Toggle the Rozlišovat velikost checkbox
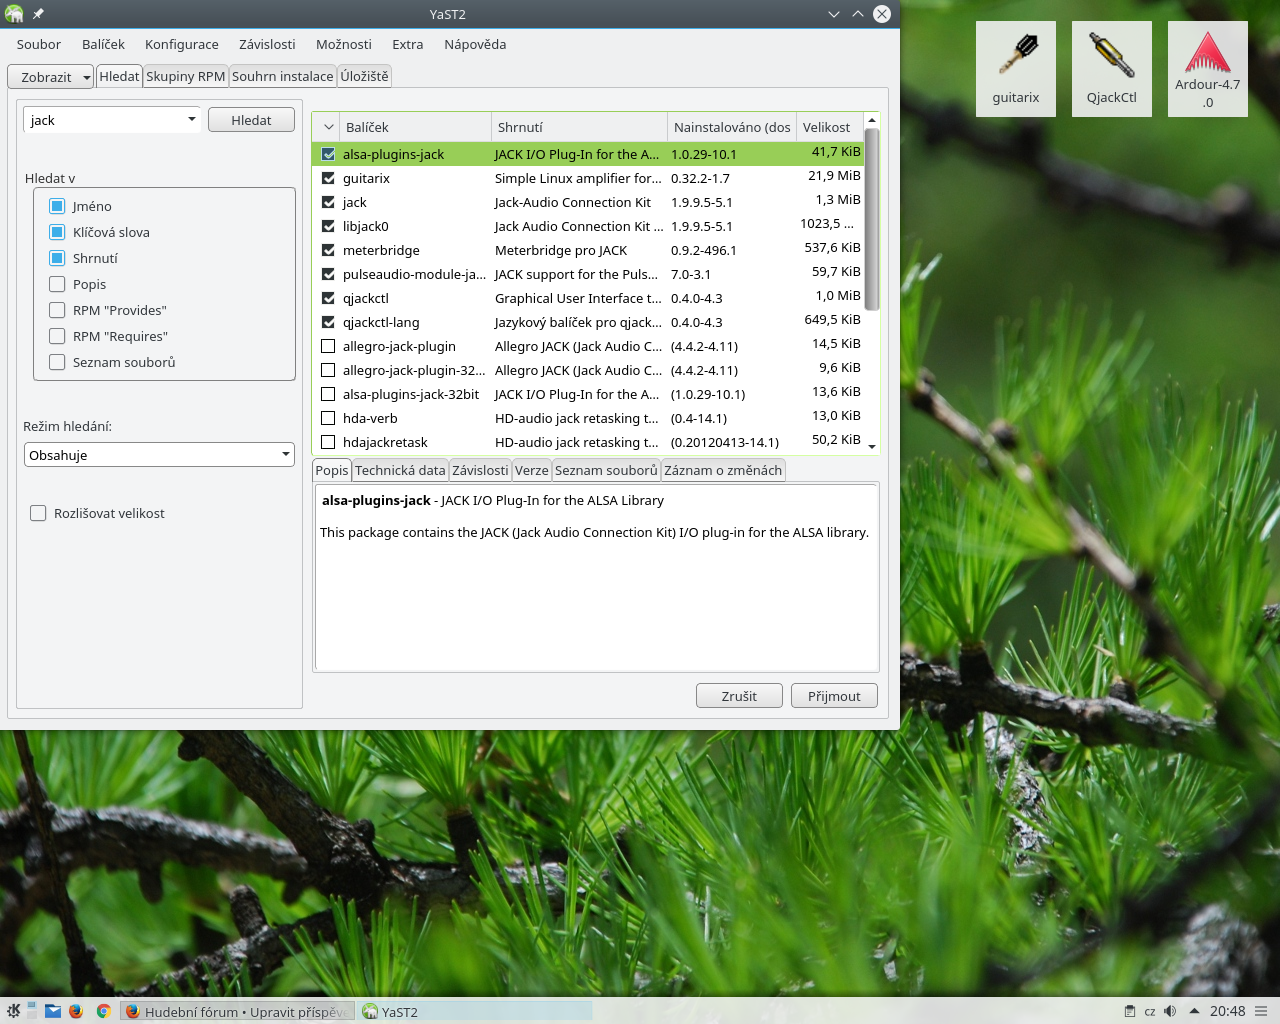The width and height of the screenshot is (1280, 1024). point(38,513)
